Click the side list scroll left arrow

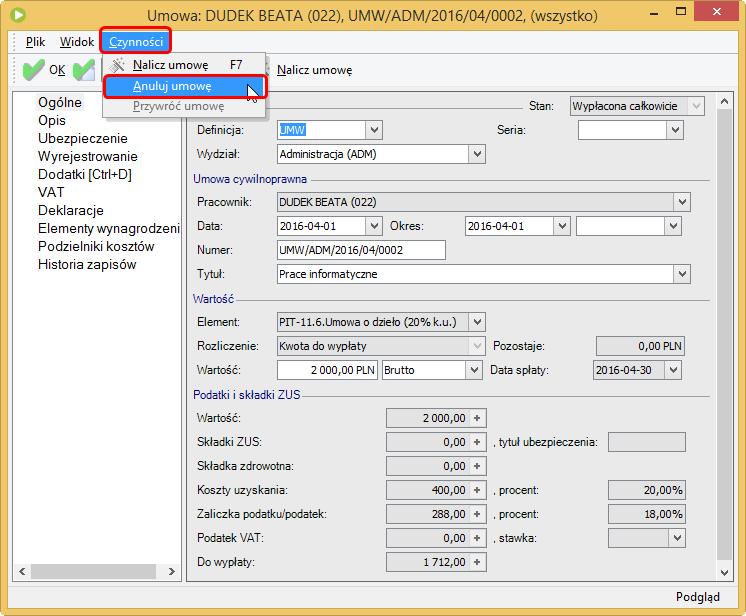pos(22,571)
